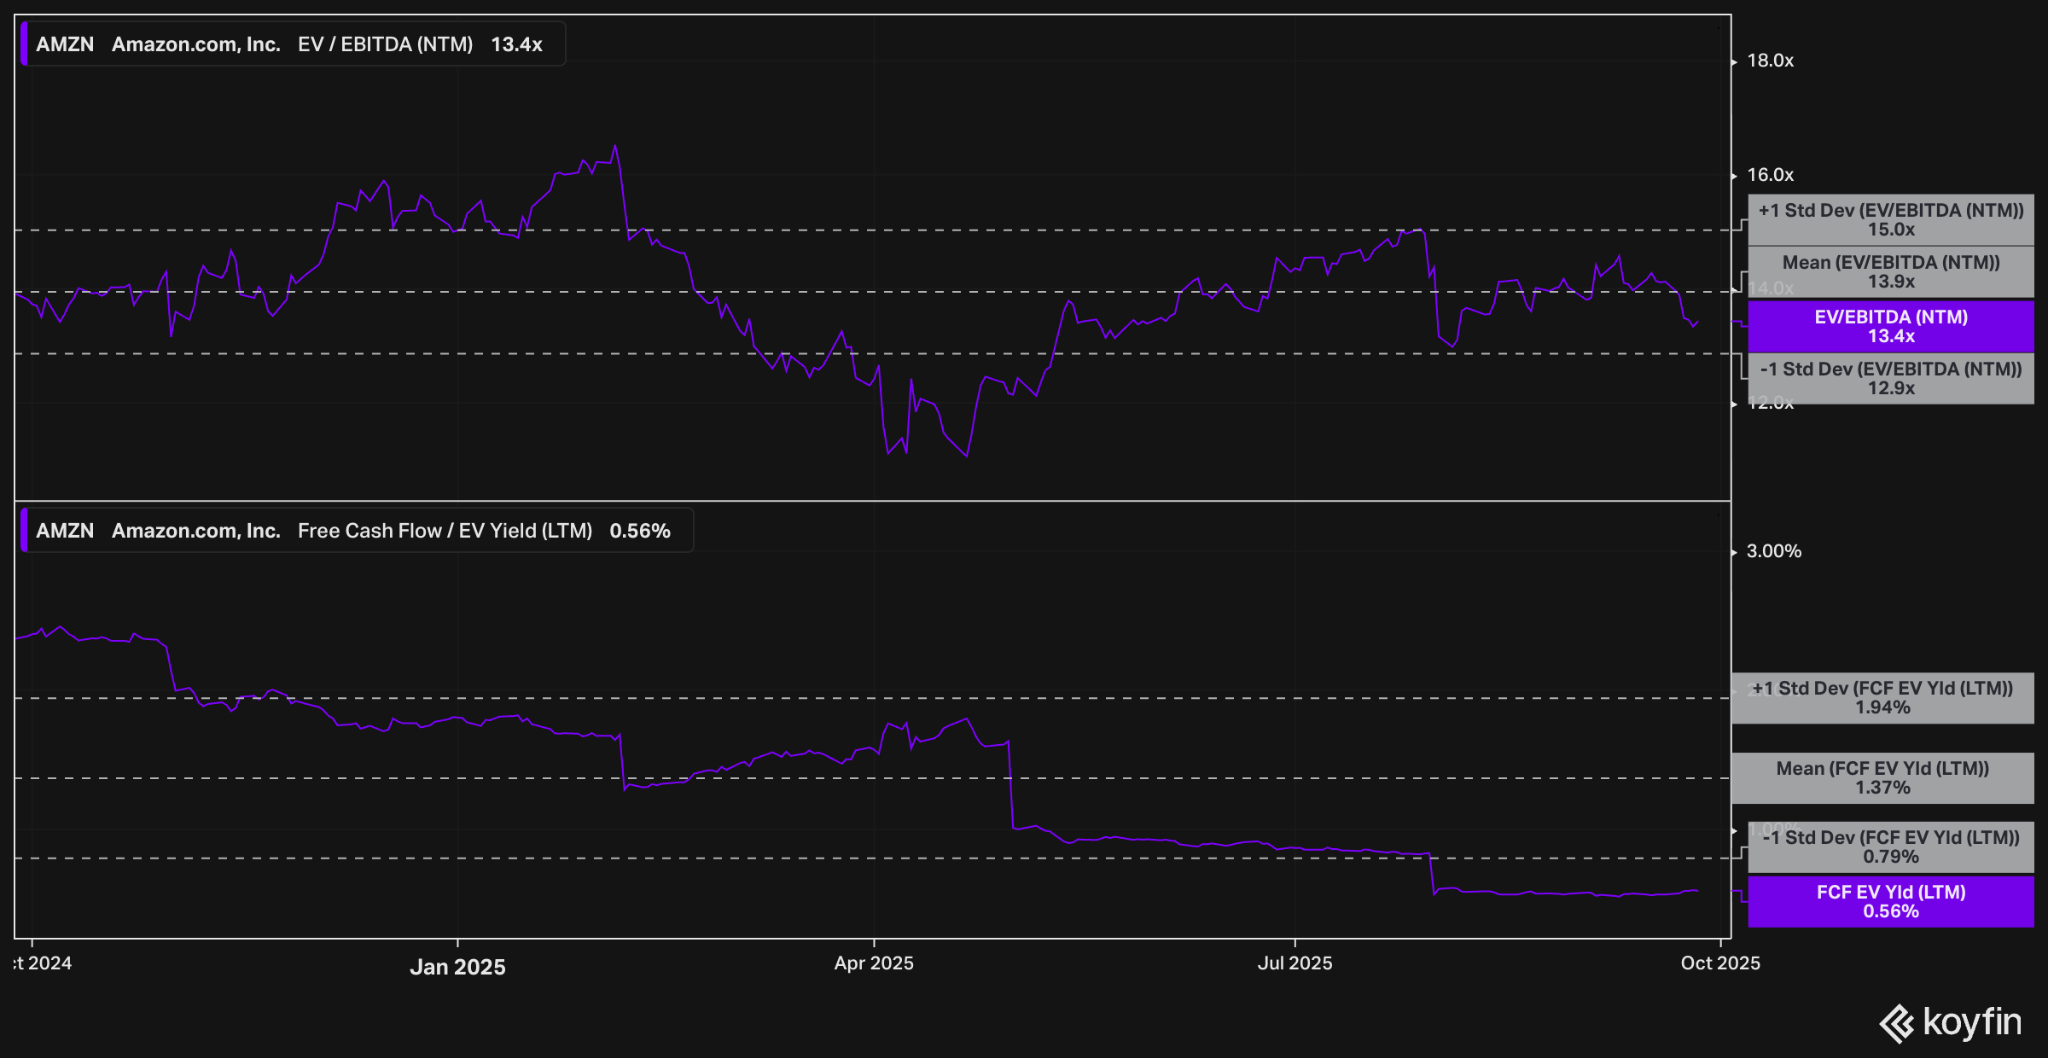This screenshot has width=2048, height=1058.
Task: Click the 3.00% y-axis tick label
Action: click(1774, 551)
